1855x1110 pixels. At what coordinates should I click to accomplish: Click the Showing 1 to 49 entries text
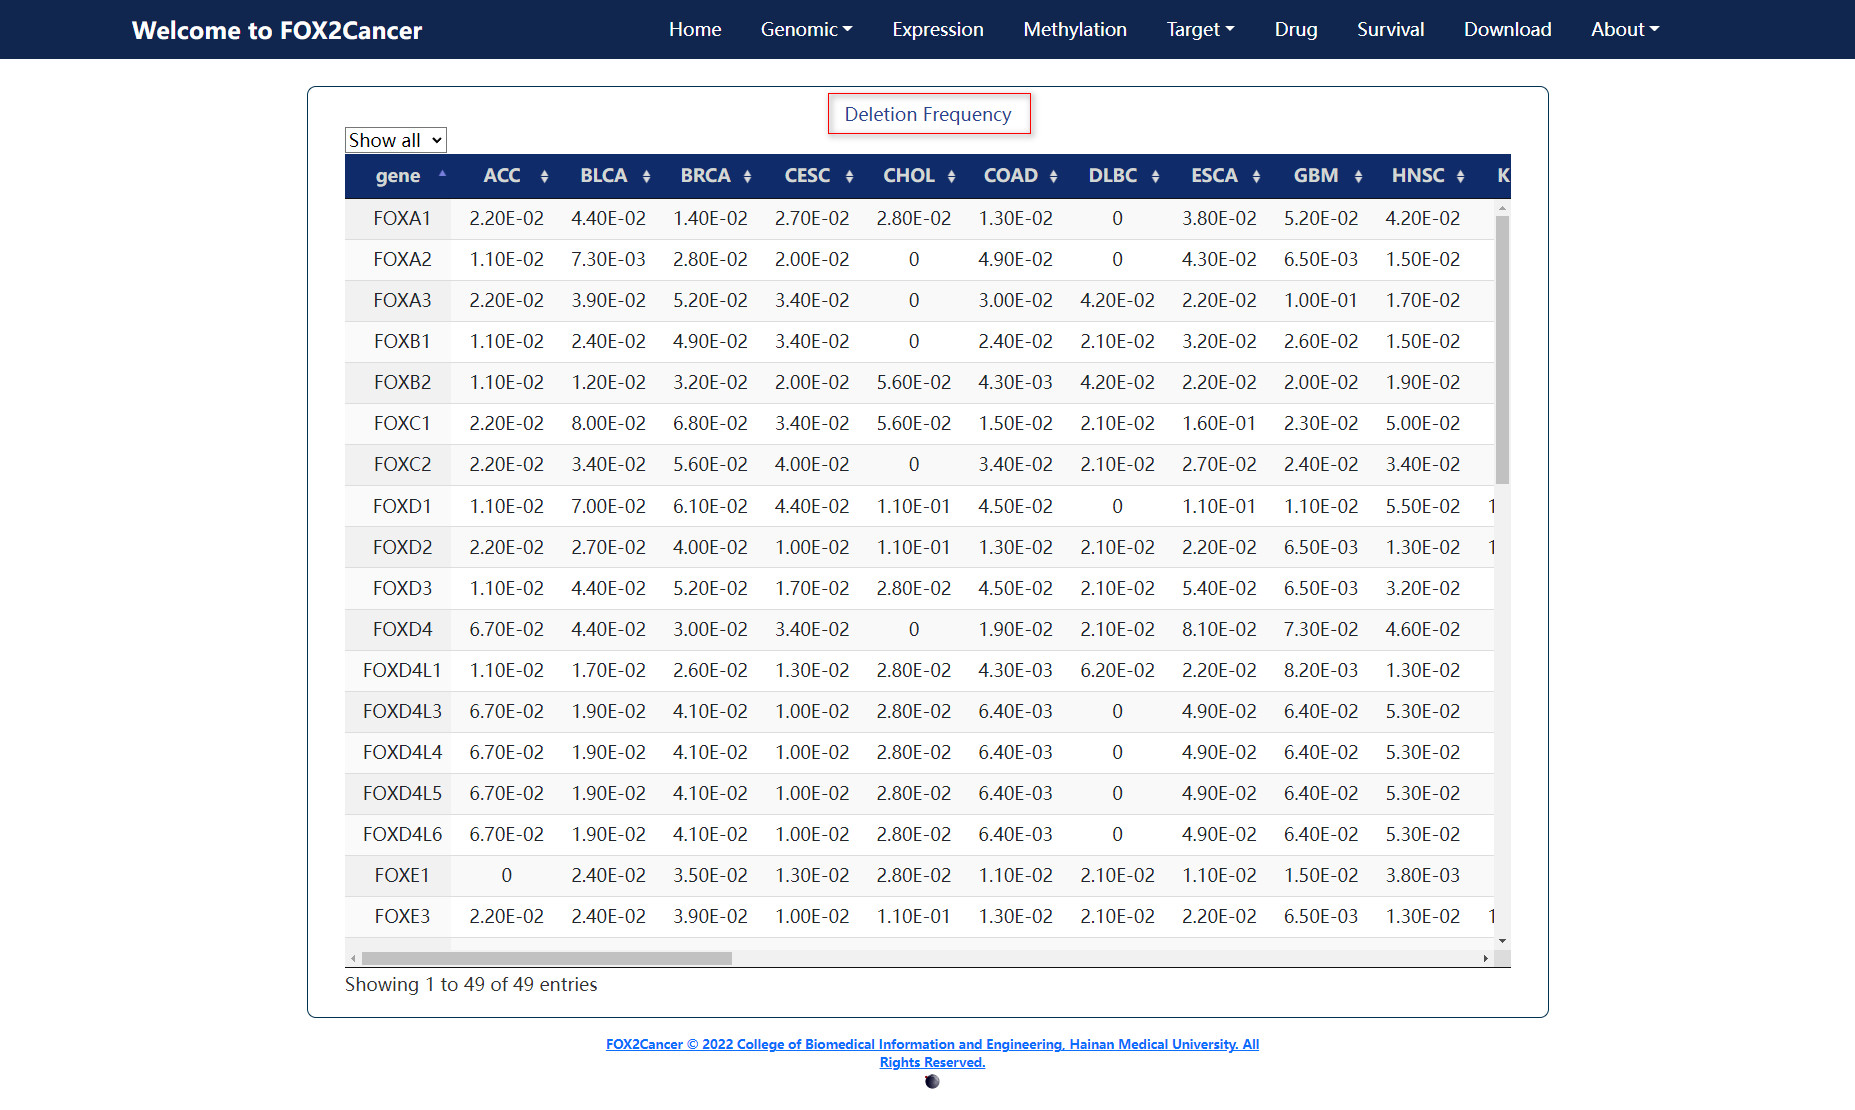pos(471,984)
